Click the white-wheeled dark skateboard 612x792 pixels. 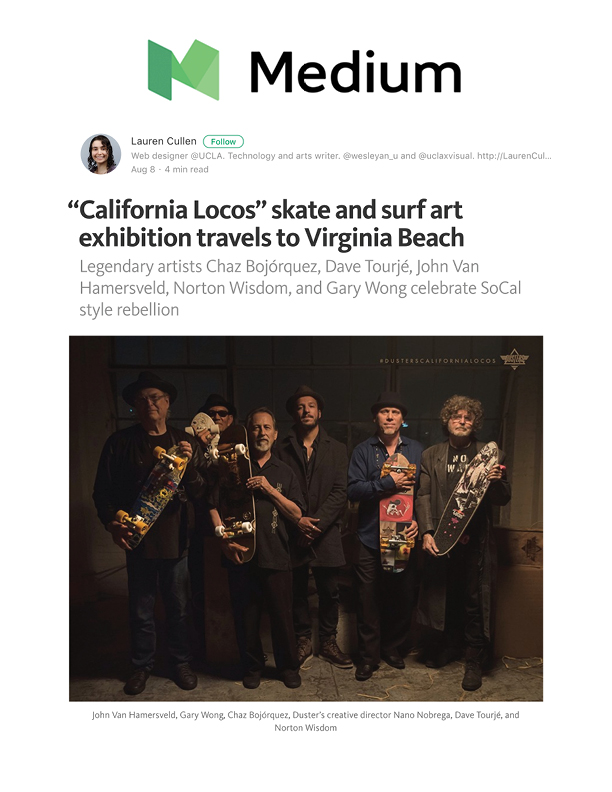click(x=236, y=494)
